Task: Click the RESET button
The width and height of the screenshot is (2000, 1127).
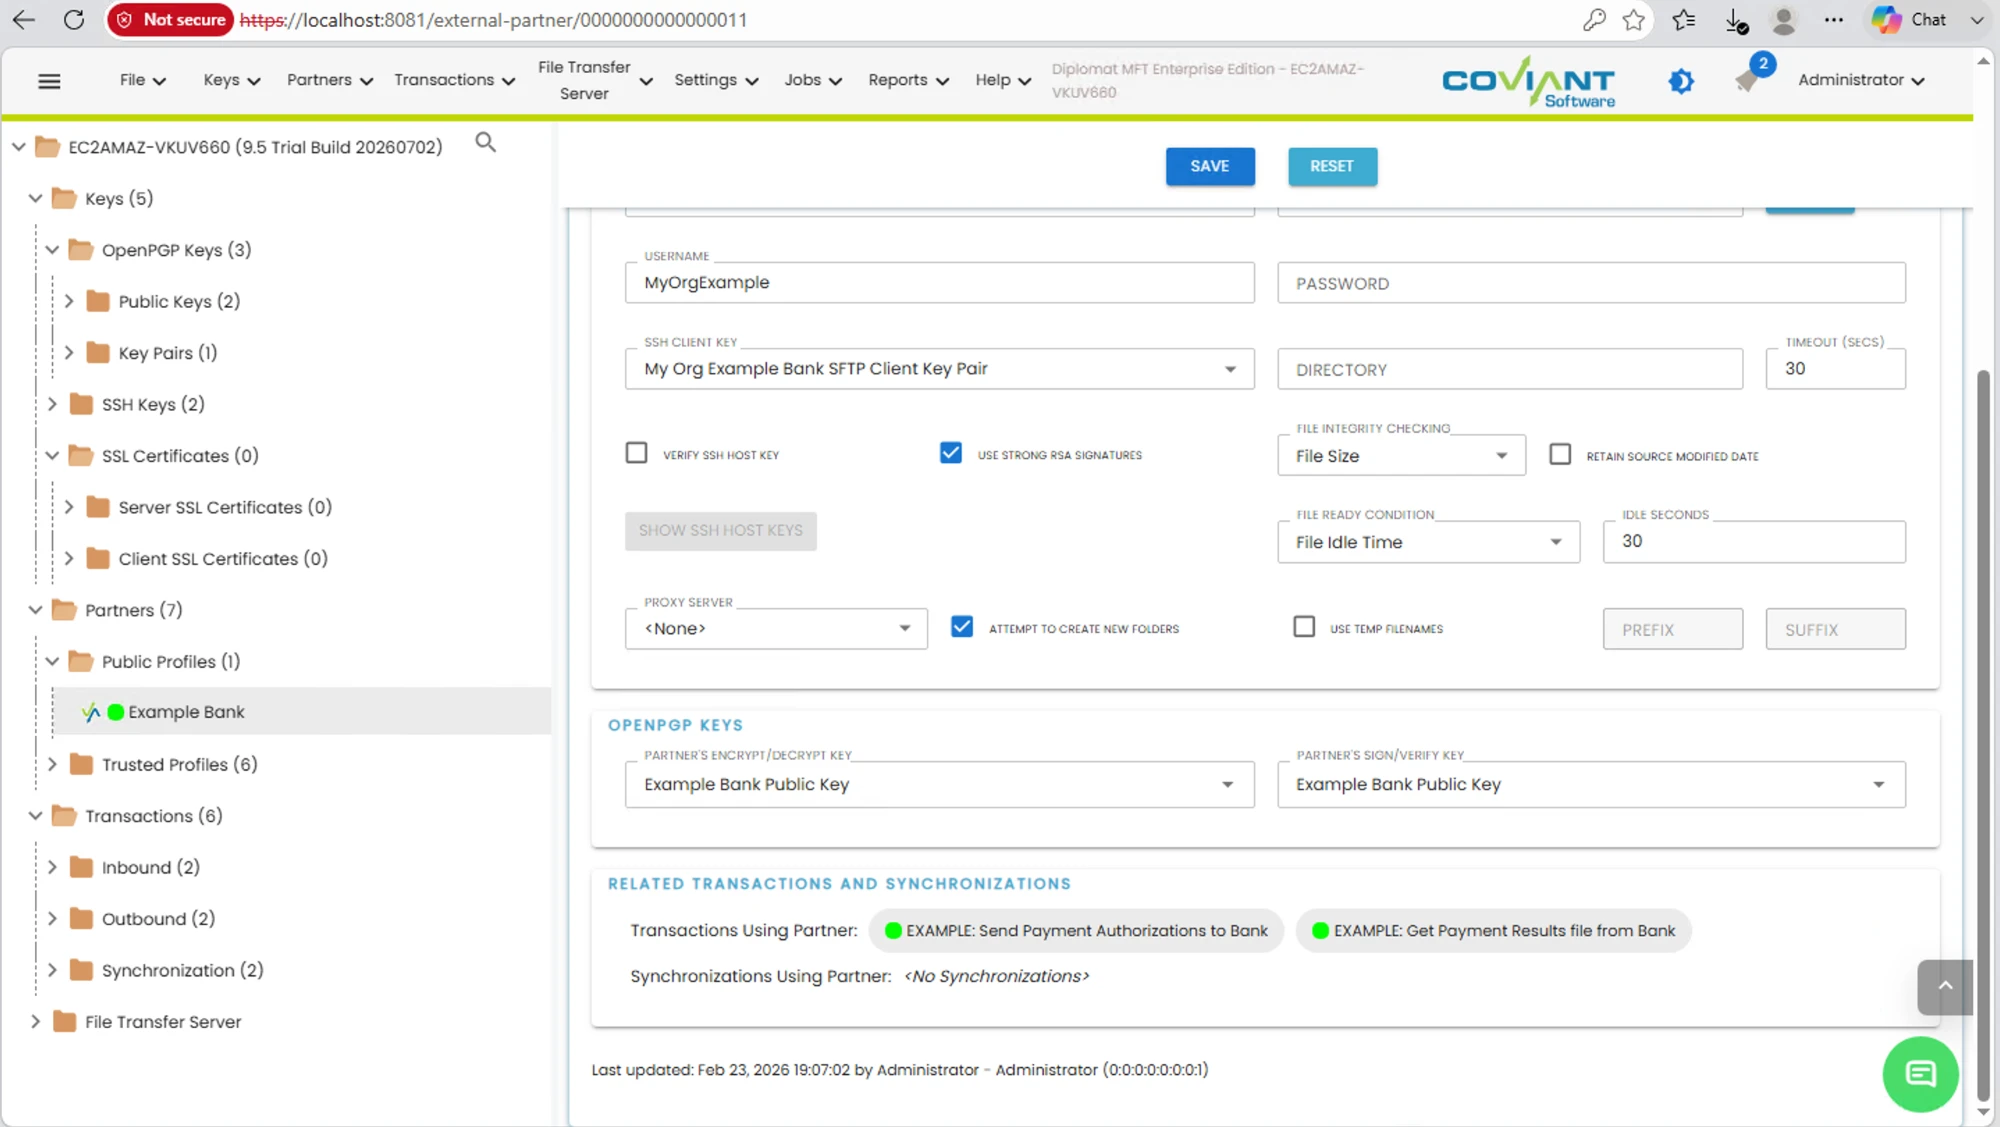Action: (x=1332, y=166)
